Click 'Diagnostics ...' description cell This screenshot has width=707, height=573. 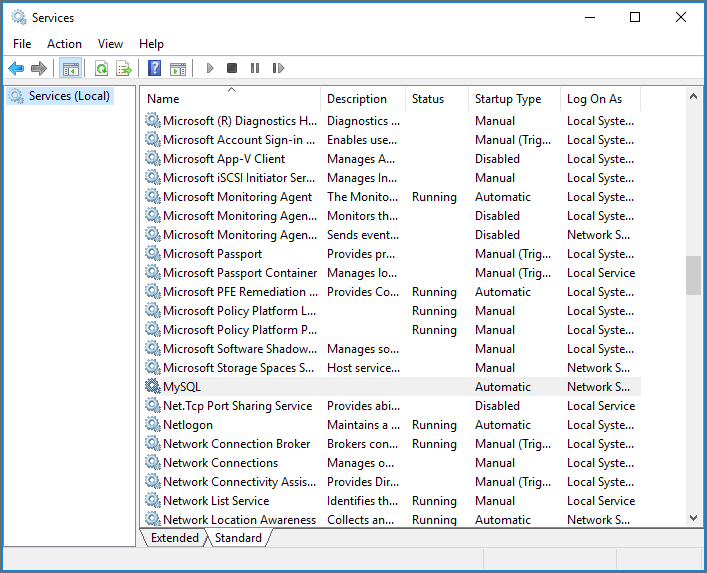pos(363,121)
